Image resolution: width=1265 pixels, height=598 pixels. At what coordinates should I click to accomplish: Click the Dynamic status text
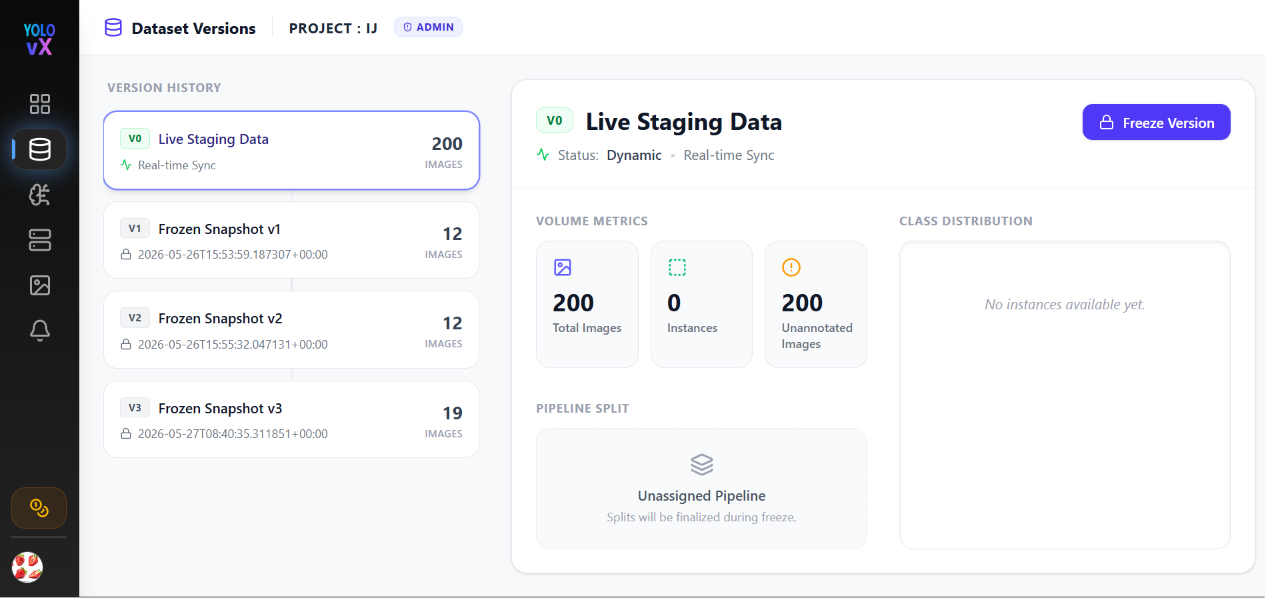634,155
